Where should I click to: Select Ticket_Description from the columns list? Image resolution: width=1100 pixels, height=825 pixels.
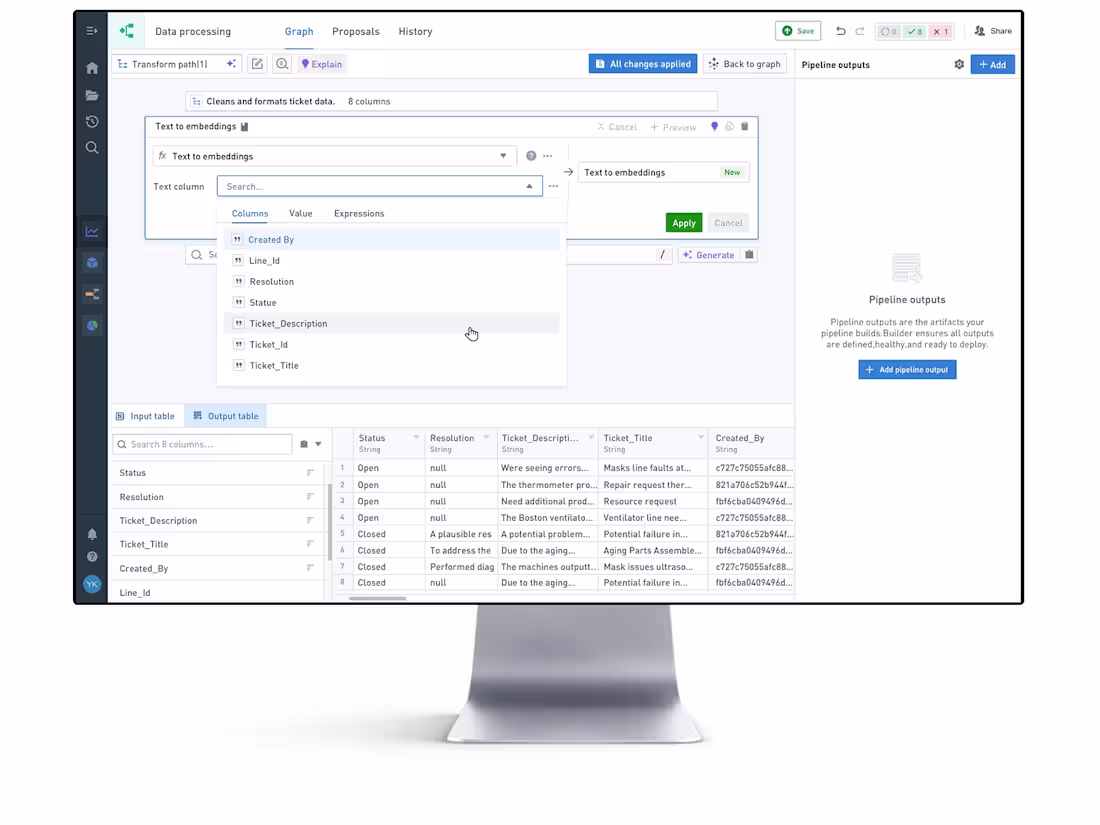288,323
